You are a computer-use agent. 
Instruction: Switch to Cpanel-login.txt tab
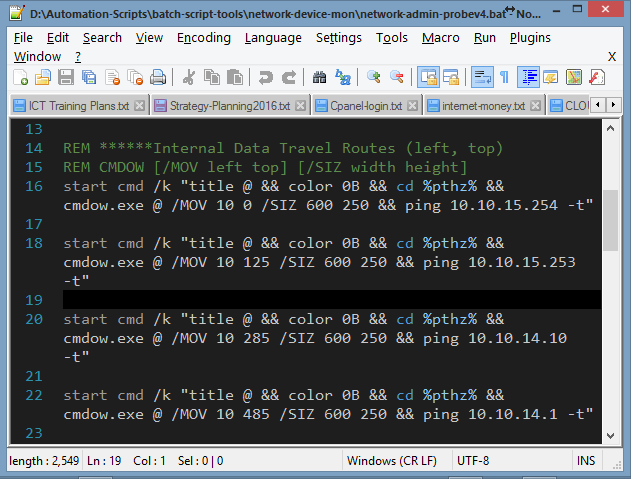coord(366,106)
